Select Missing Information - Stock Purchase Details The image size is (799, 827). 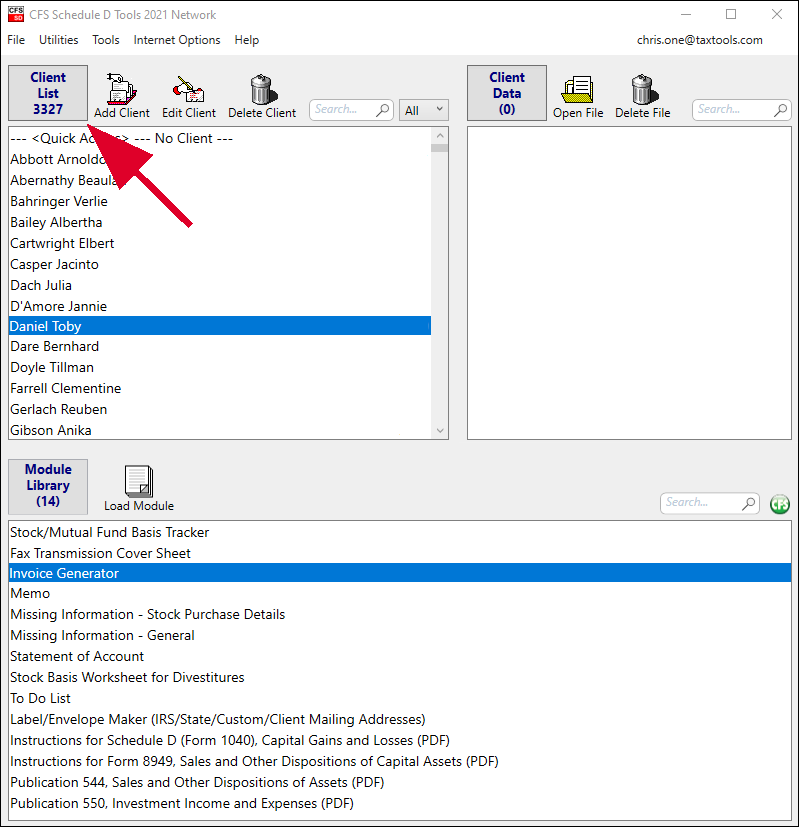(400, 615)
